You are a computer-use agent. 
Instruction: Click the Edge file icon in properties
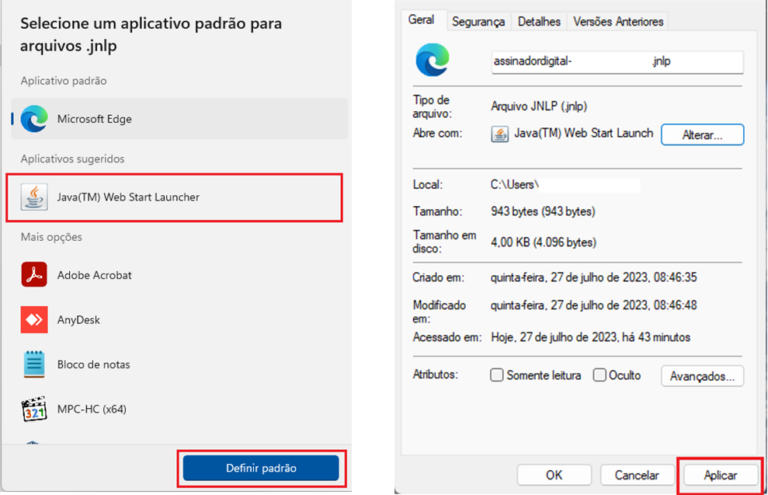[433, 60]
